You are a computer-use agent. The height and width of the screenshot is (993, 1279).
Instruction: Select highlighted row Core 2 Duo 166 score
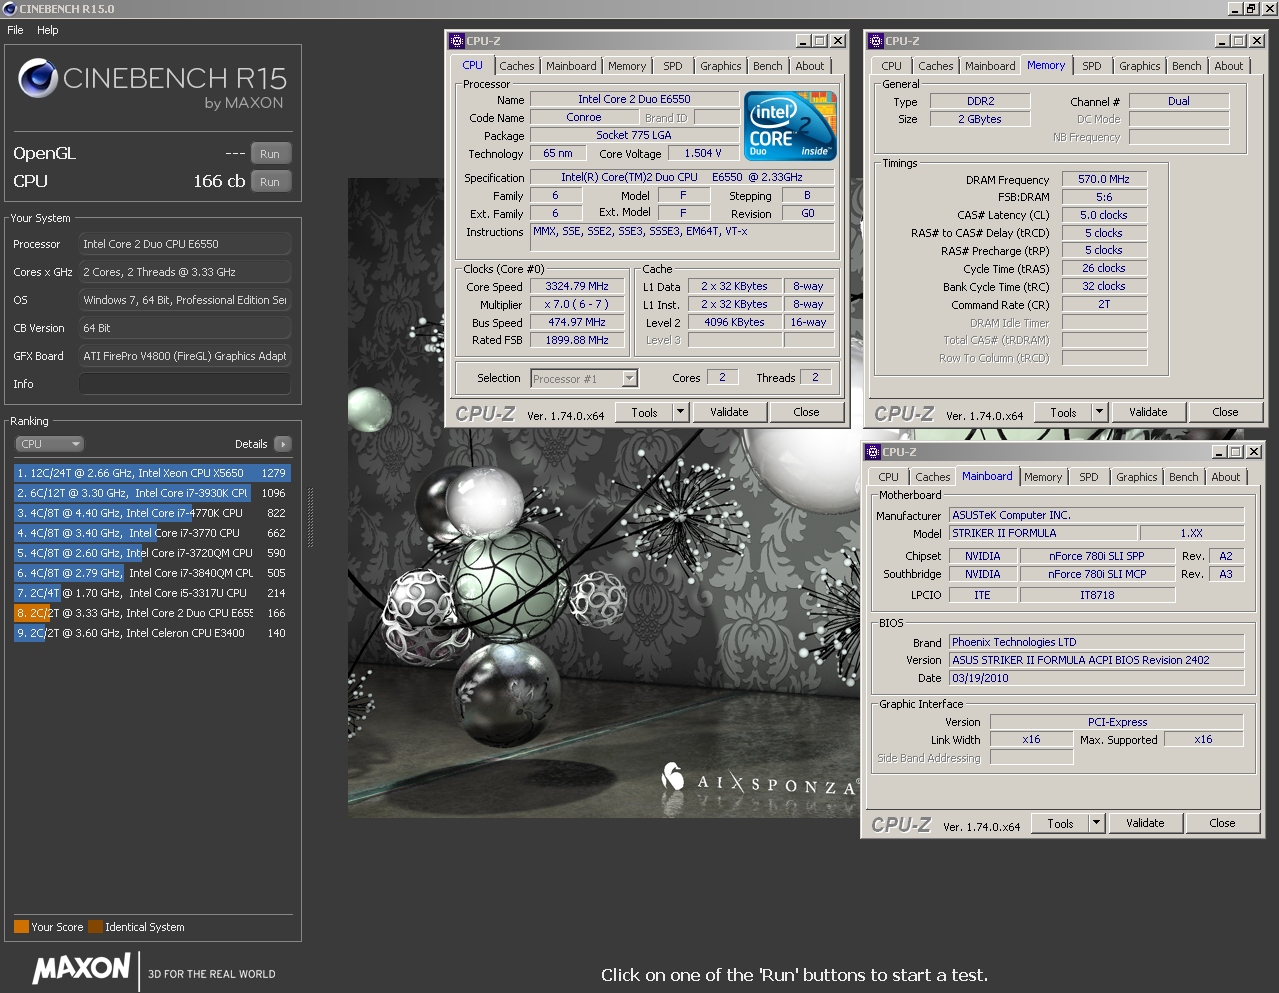click(x=152, y=613)
